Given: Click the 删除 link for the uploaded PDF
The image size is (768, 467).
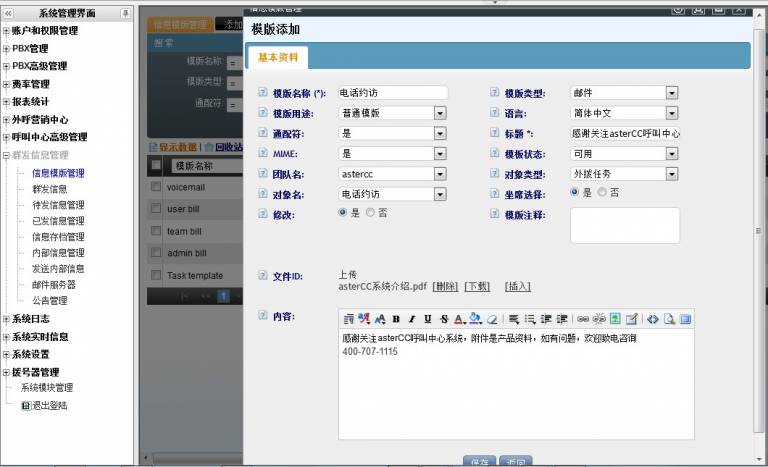Looking at the screenshot, I should click(x=445, y=286).
